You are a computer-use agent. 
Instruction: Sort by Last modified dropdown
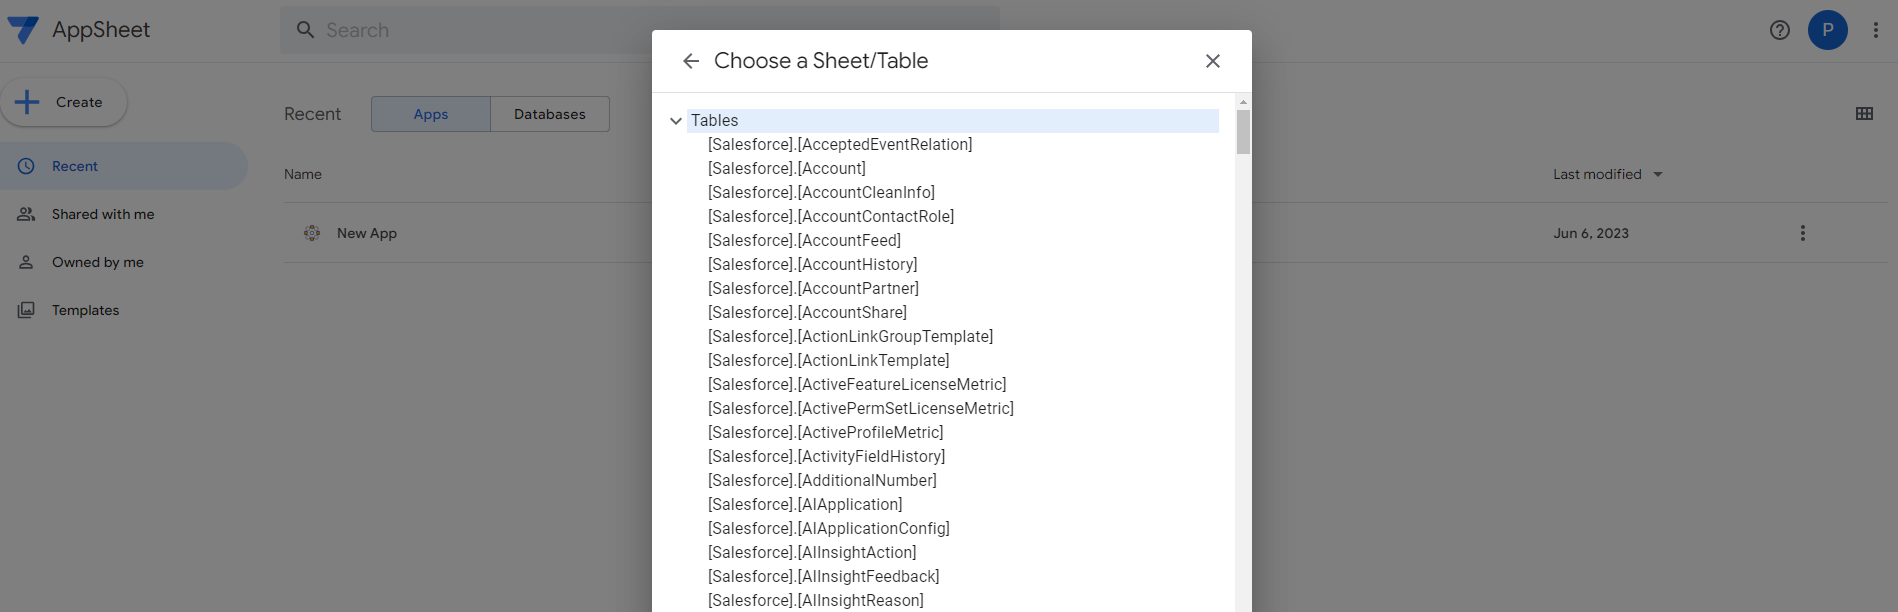point(1608,174)
